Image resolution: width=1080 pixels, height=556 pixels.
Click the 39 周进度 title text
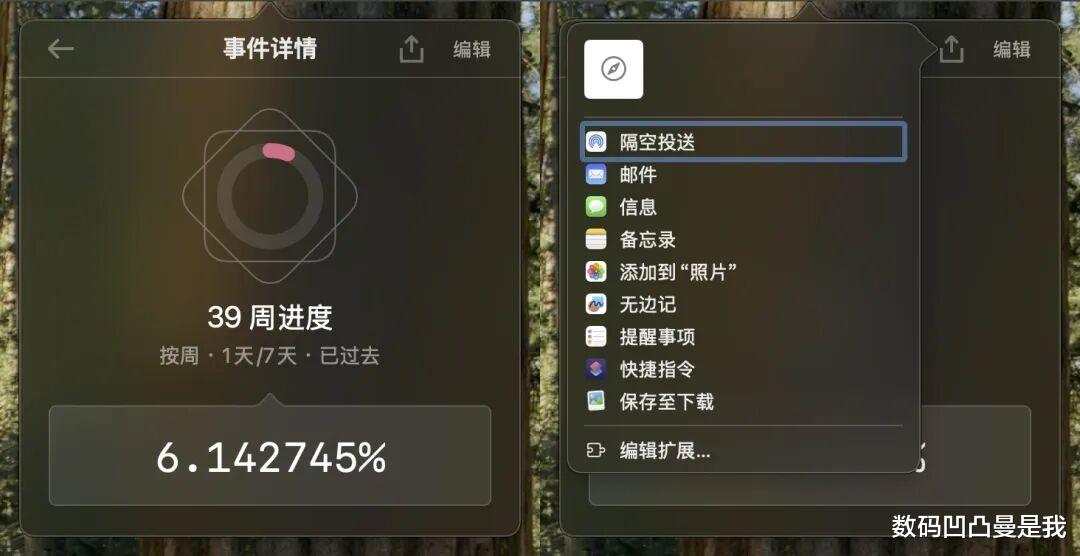tap(270, 318)
